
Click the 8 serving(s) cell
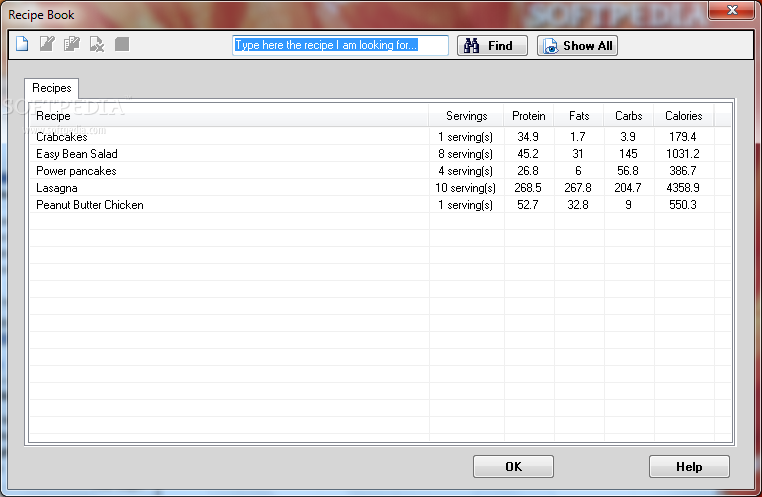[x=466, y=154]
